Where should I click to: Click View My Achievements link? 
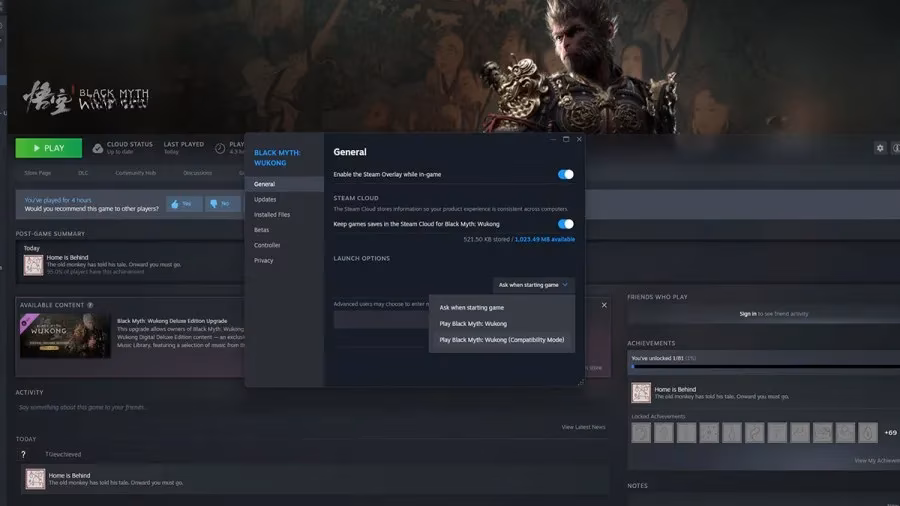click(x=877, y=461)
